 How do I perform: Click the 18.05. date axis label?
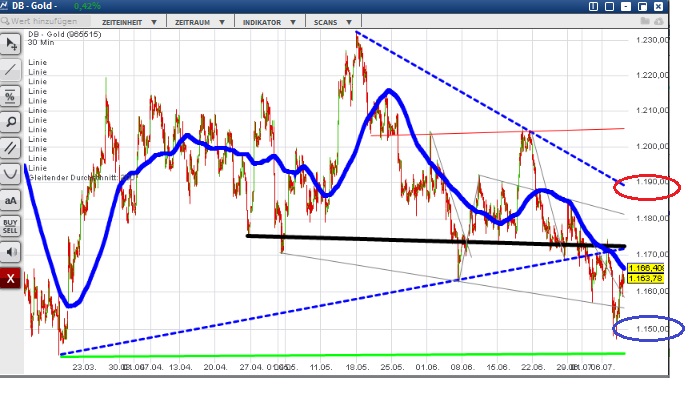tap(356, 367)
